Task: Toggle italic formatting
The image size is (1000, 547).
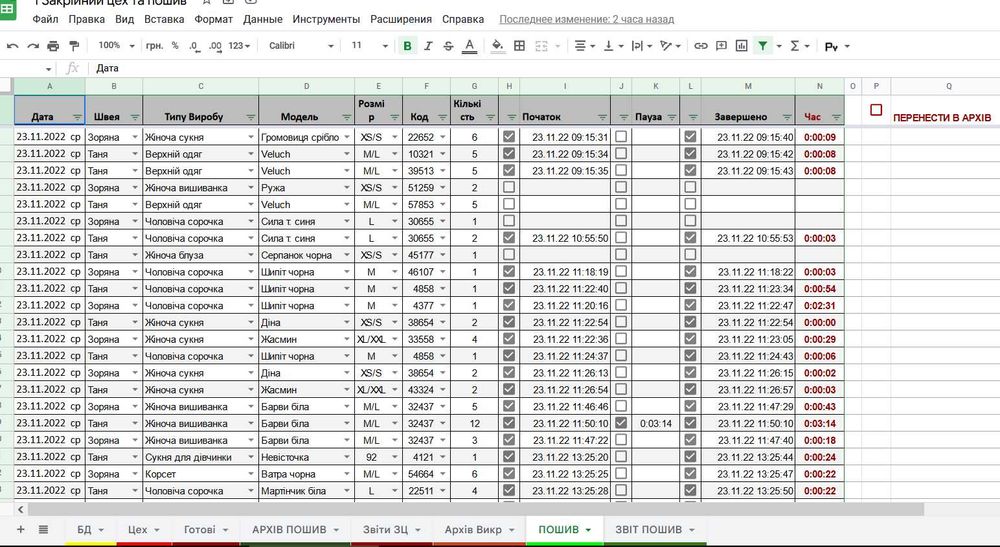Action: [428, 46]
